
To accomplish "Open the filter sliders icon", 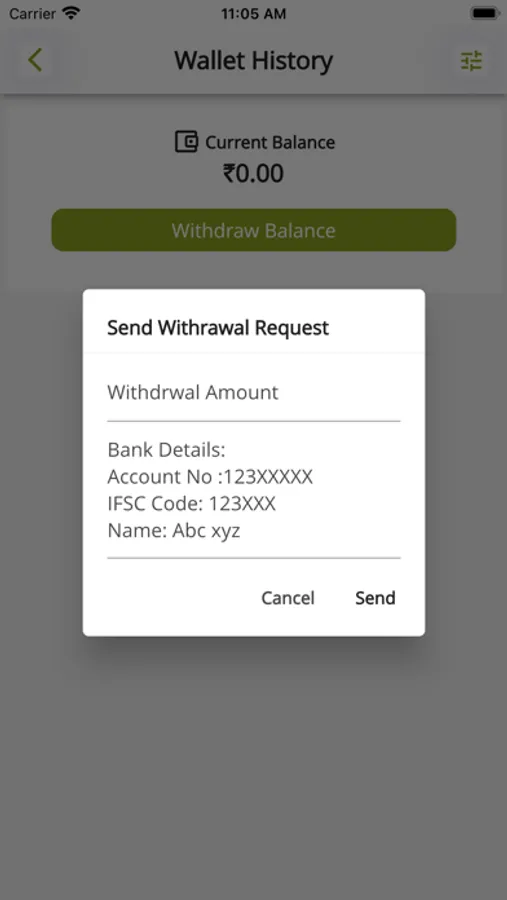I will [471, 61].
